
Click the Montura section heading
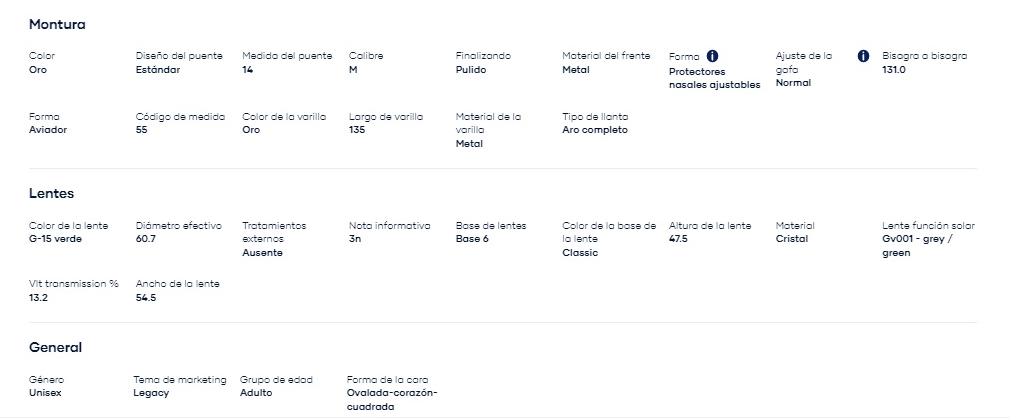(57, 24)
